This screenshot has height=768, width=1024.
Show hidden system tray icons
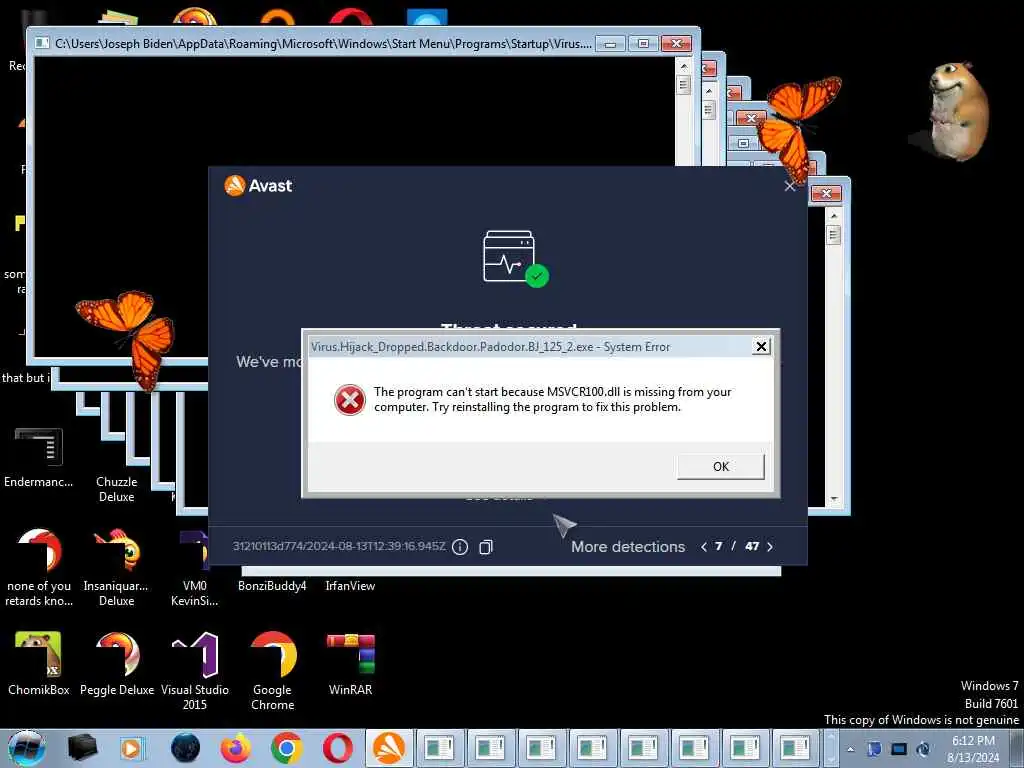click(x=850, y=749)
